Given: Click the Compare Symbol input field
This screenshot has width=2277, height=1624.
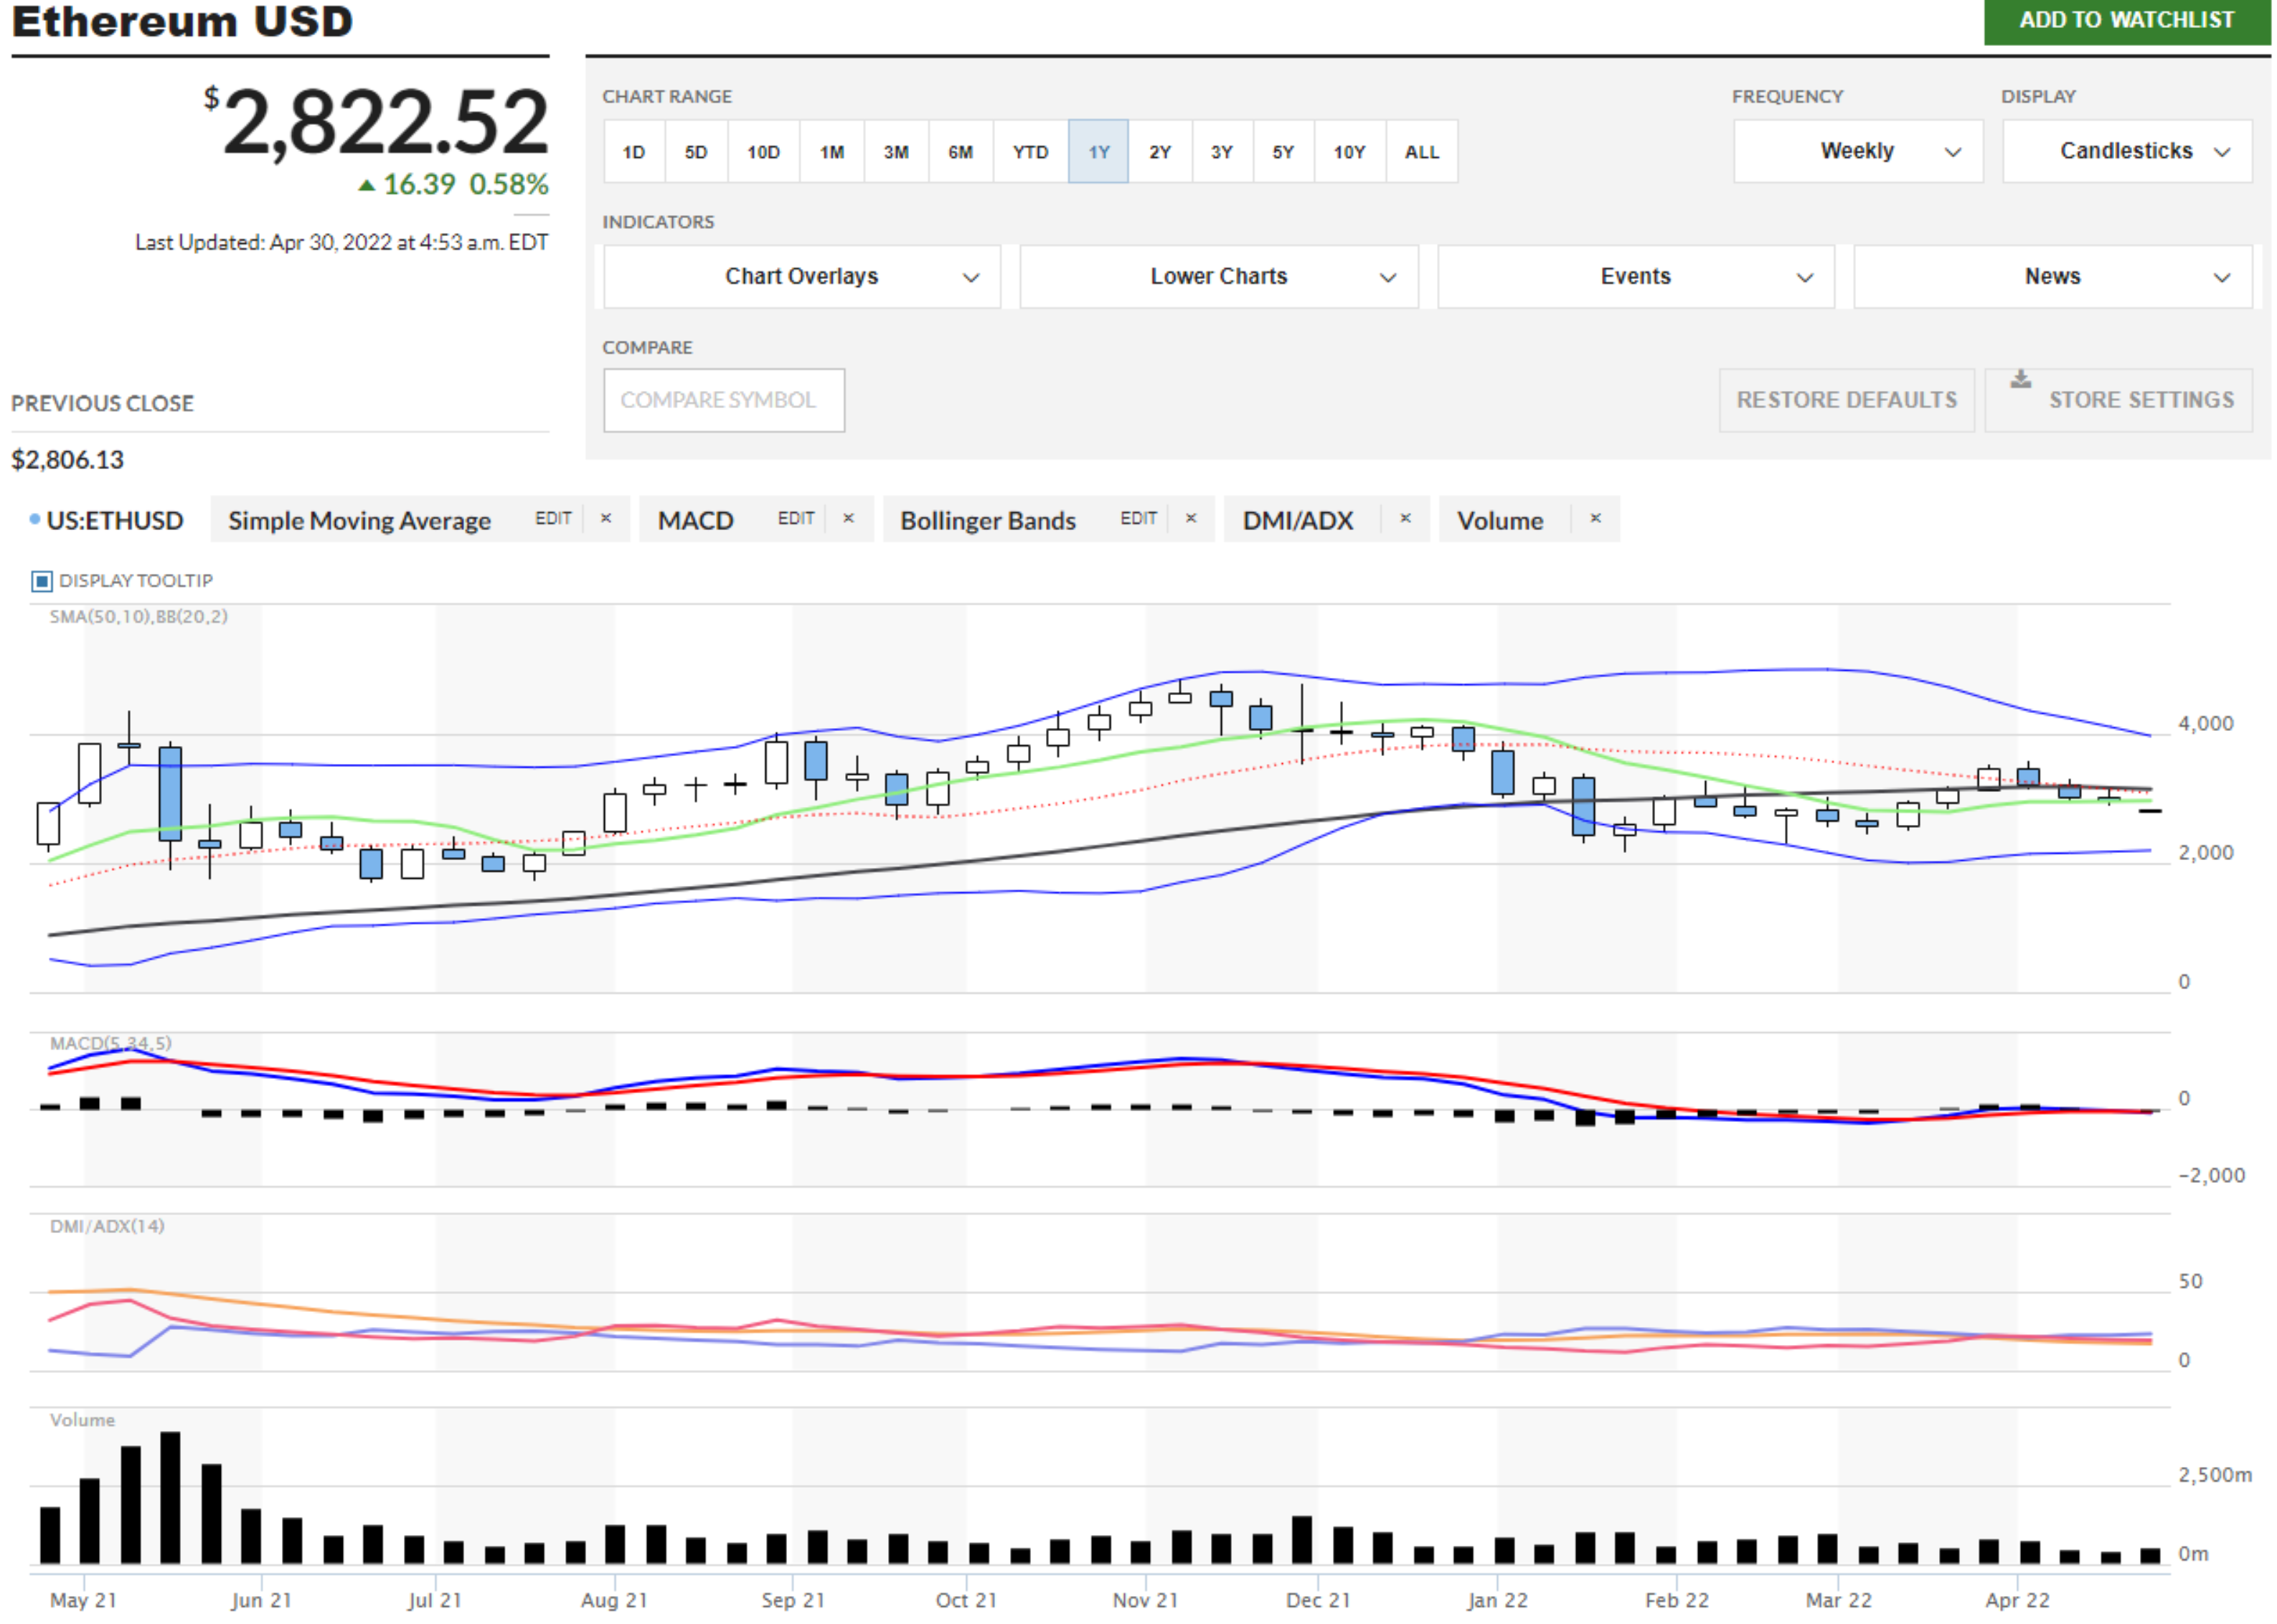Looking at the screenshot, I should [x=725, y=401].
